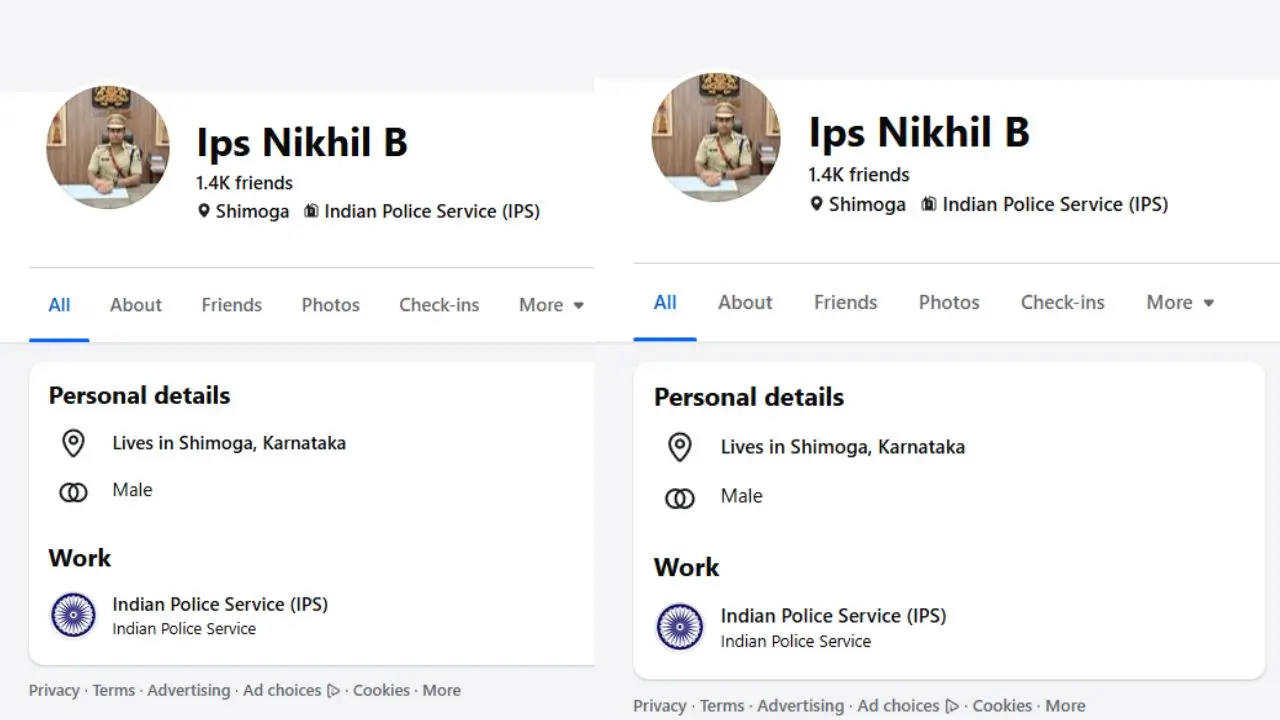This screenshot has height=720, width=1280.
Task: Open the Photos tab in the right profile
Action: [x=949, y=302]
